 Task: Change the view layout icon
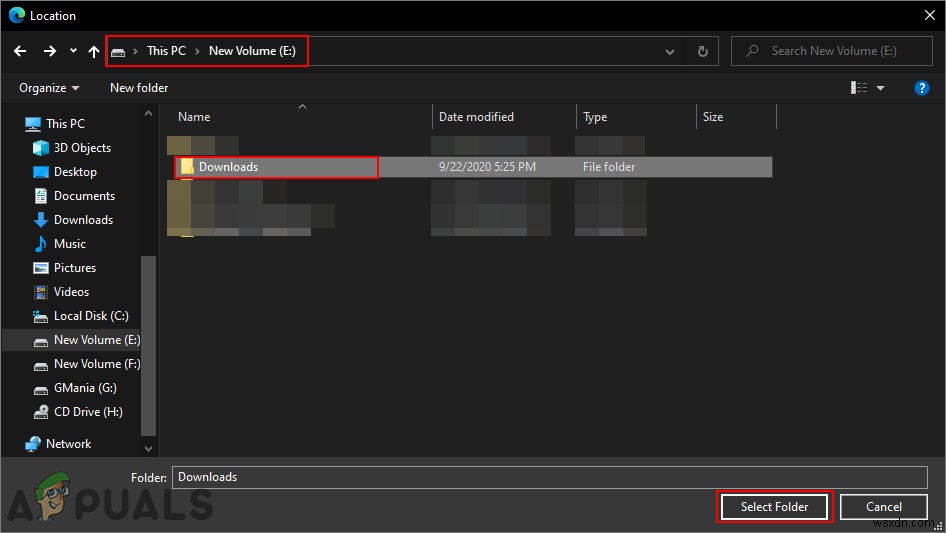click(x=859, y=88)
